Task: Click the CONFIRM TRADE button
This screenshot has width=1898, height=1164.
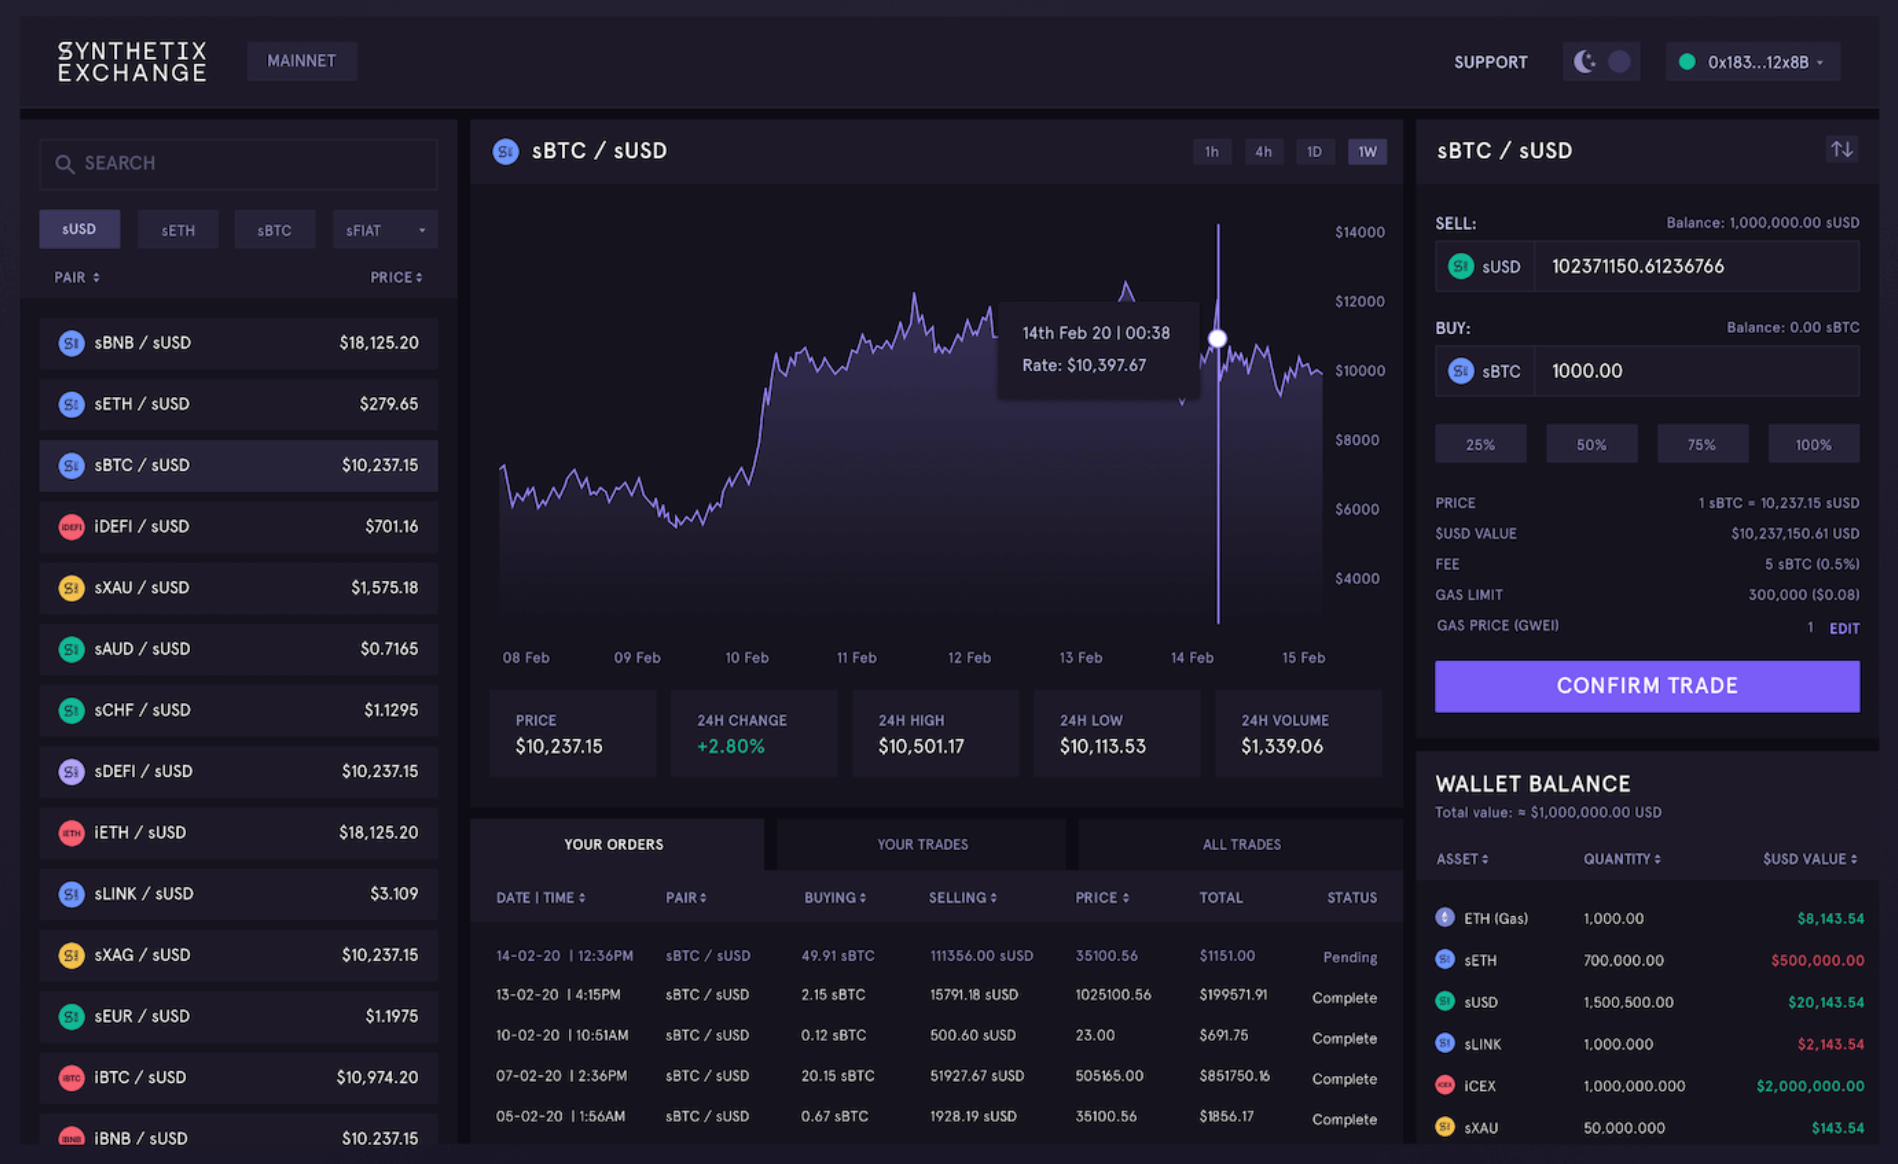Action: pyautogui.click(x=1646, y=686)
